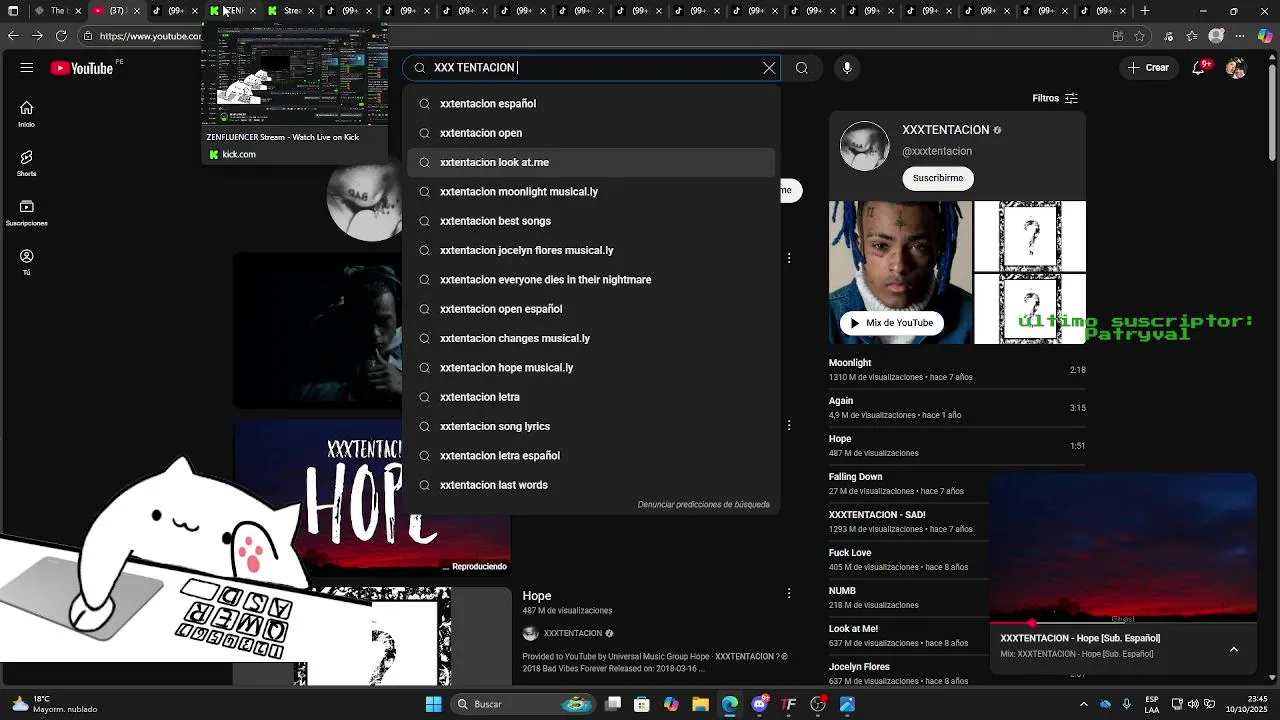The image size is (1280, 720).
Task: Open Microsoft Edge from the taskbar
Action: coord(730,704)
